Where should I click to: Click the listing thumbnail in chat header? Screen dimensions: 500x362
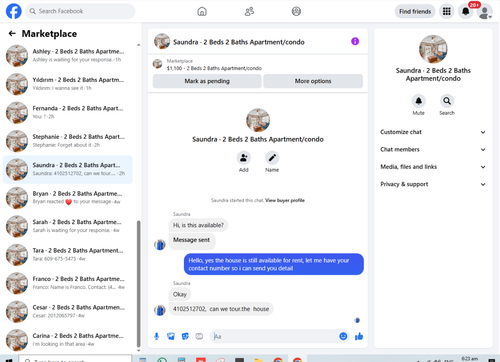click(x=162, y=41)
